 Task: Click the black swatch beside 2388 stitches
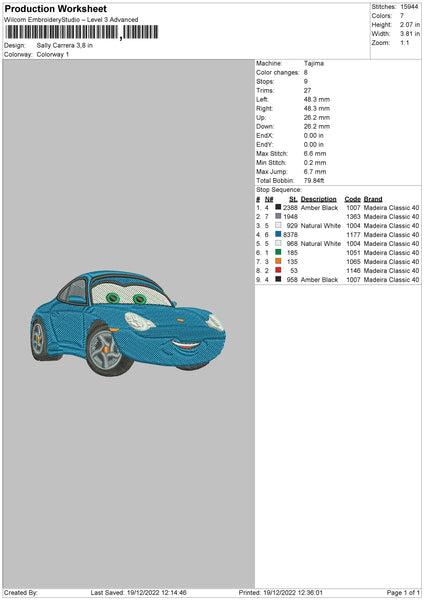(278, 207)
